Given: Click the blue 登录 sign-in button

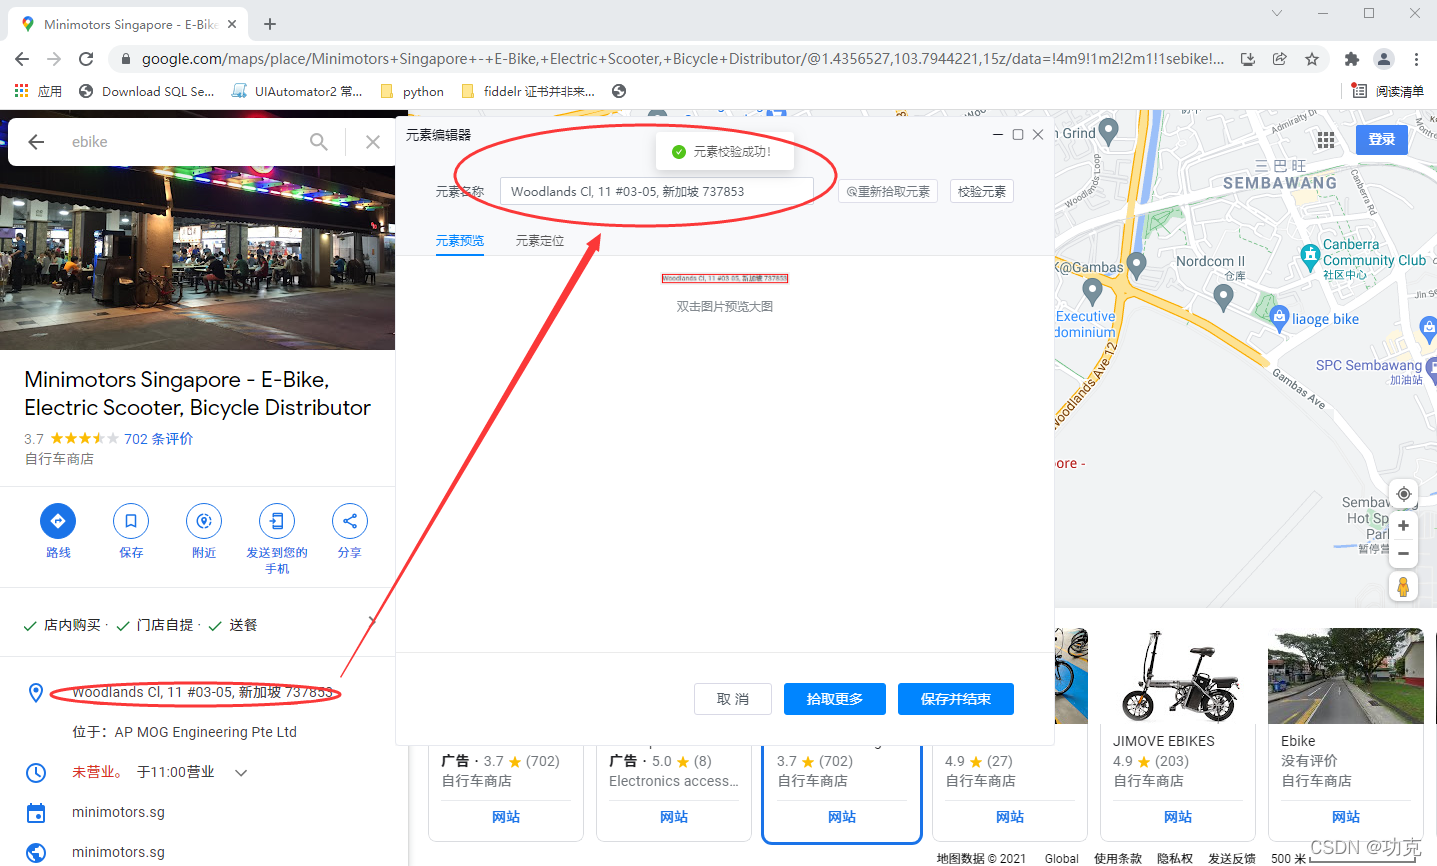Looking at the screenshot, I should pyautogui.click(x=1382, y=140).
